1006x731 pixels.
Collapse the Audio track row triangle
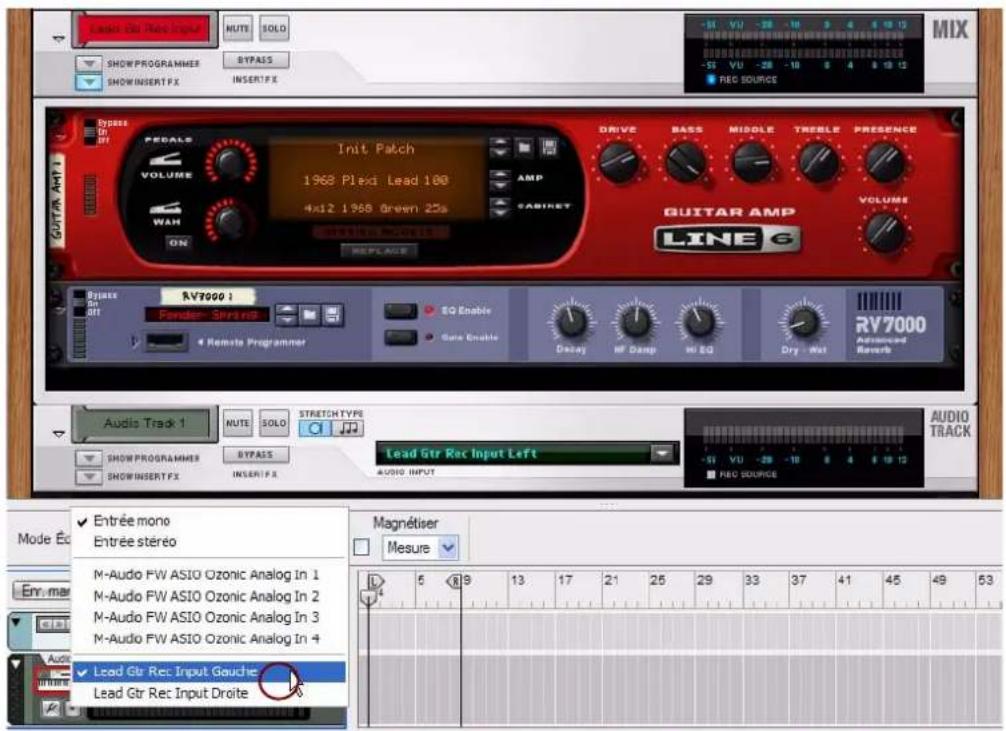[x=16, y=664]
